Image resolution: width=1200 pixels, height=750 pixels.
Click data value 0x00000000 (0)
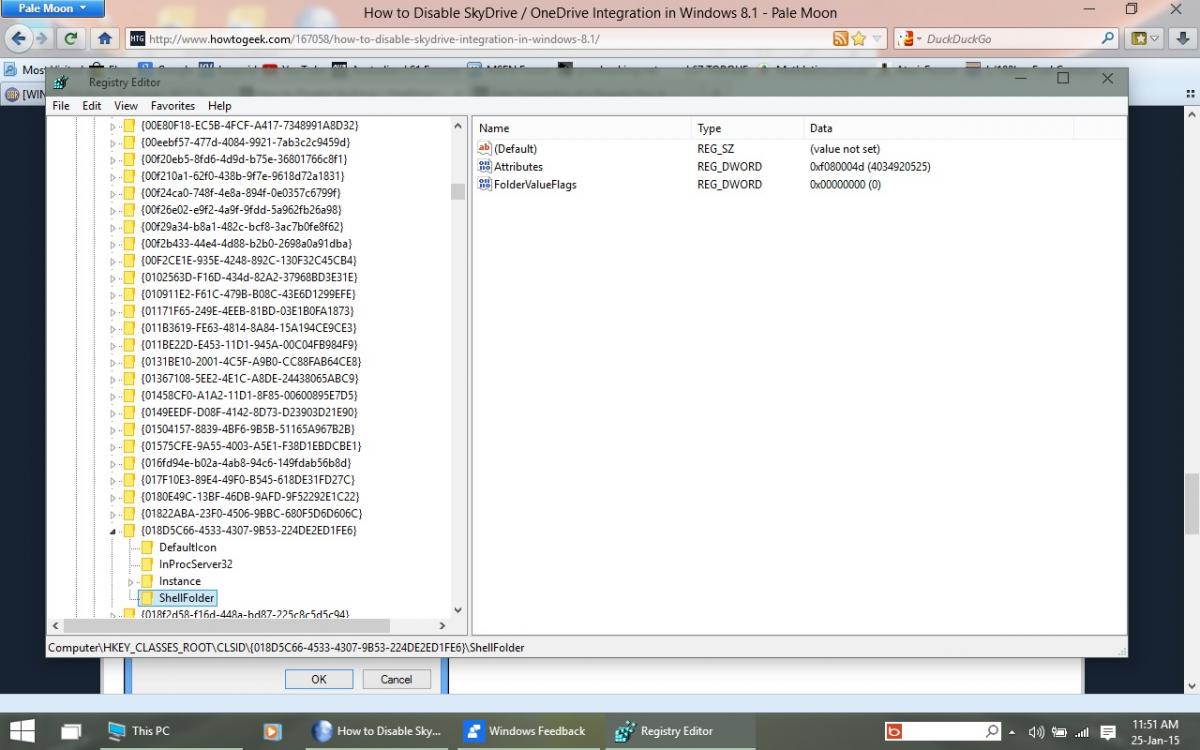tap(845, 185)
